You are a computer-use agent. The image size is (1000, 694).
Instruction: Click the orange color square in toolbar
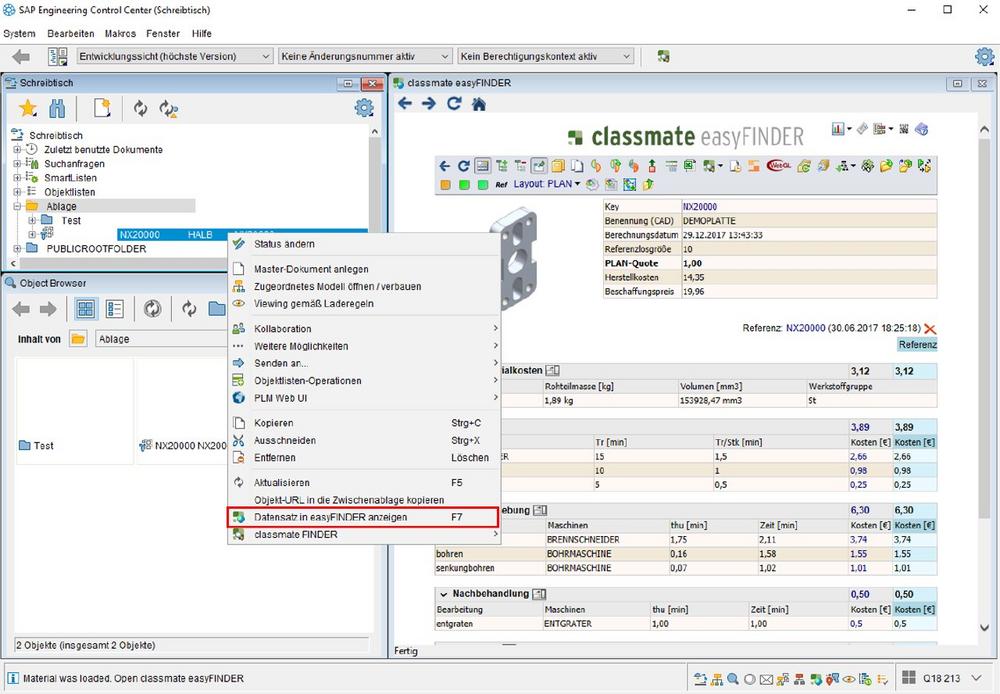pos(445,184)
